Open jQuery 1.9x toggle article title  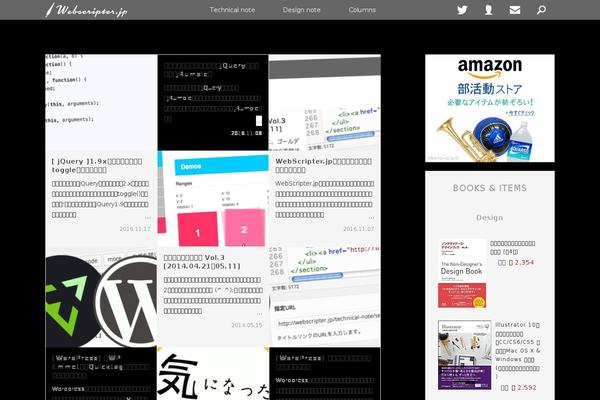97,165
